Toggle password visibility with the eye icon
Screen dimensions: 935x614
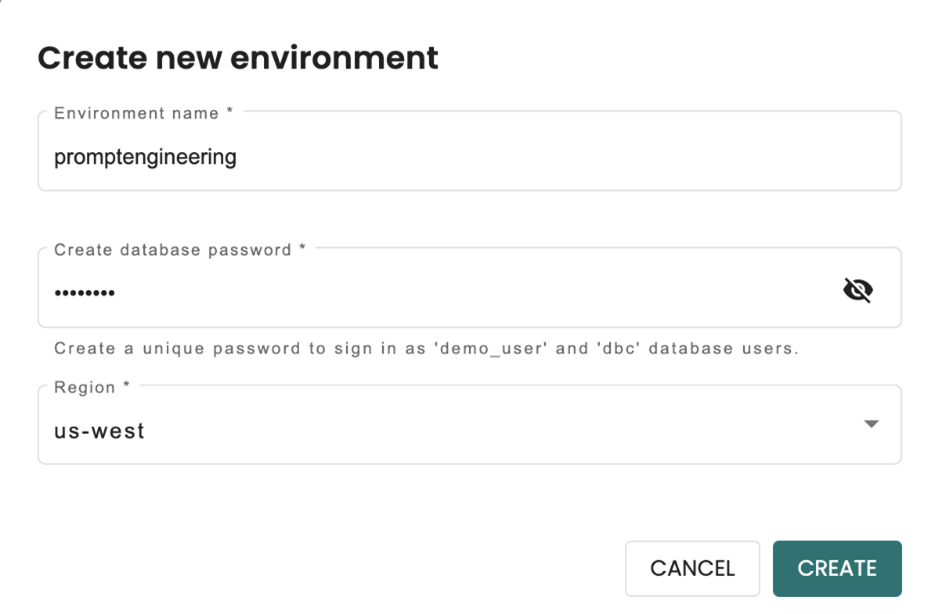(x=857, y=290)
